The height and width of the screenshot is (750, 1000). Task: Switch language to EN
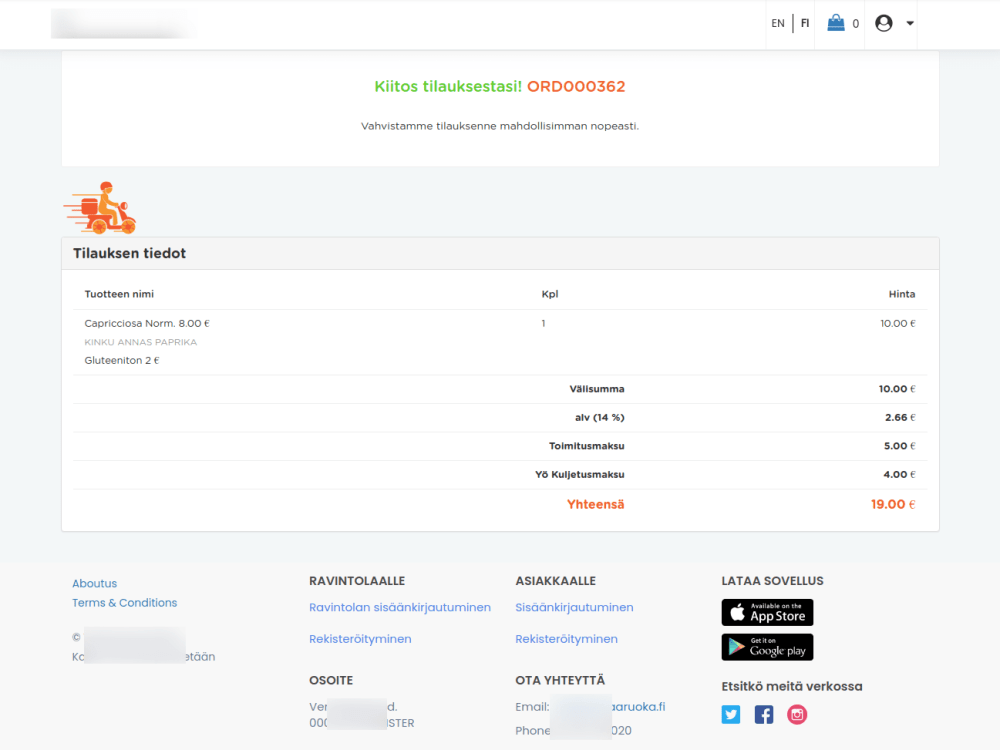pos(777,24)
